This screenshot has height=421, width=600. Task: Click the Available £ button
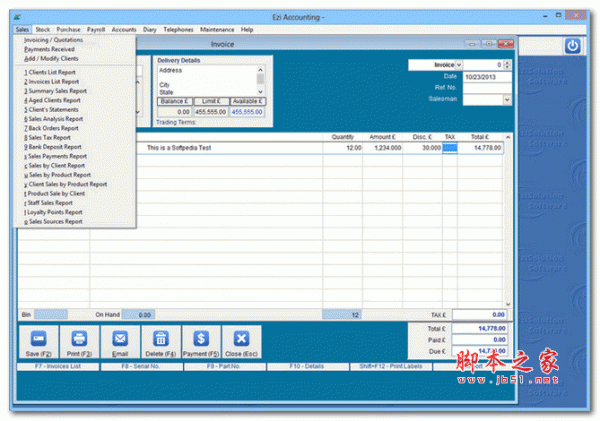(248, 101)
